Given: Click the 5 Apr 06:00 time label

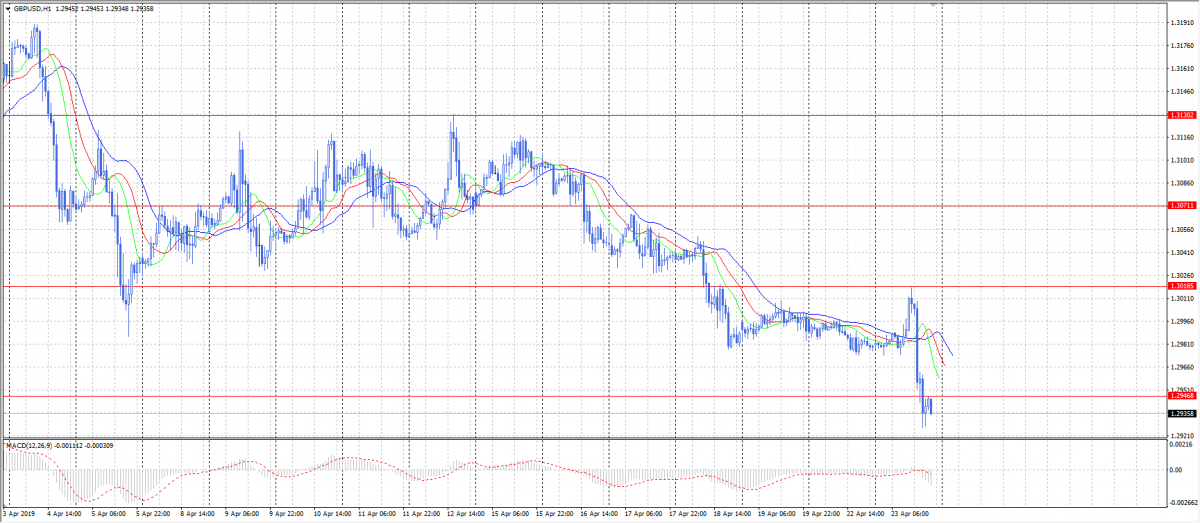Looking at the screenshot, I should point(109,514).
